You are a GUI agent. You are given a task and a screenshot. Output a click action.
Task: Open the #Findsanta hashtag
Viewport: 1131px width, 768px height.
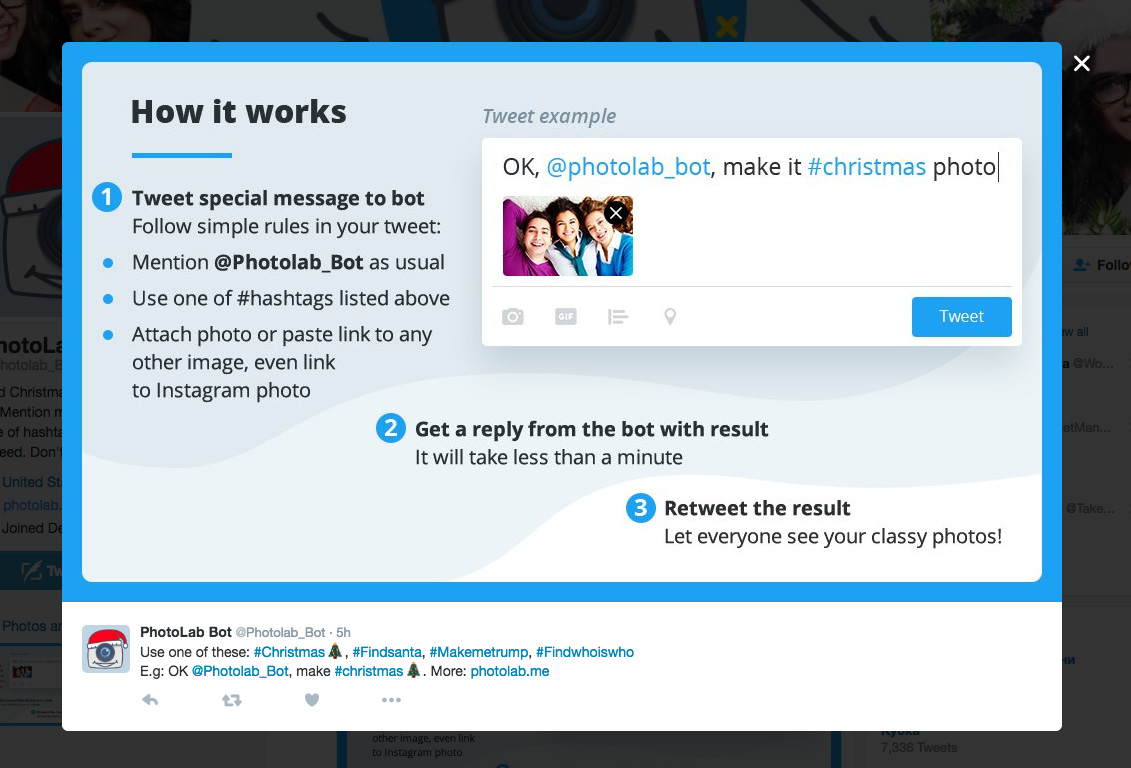pyautogui.click(x=387, y=652)
